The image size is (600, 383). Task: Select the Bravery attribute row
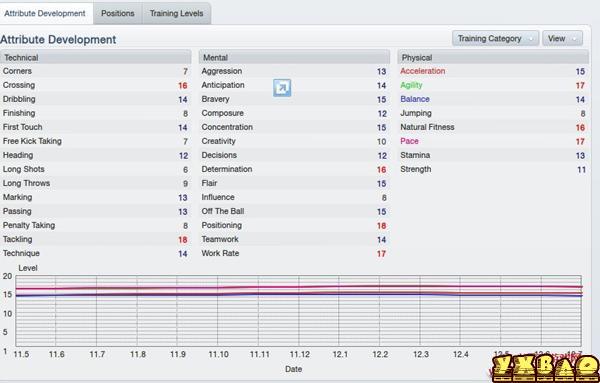[x=294, y=99]
